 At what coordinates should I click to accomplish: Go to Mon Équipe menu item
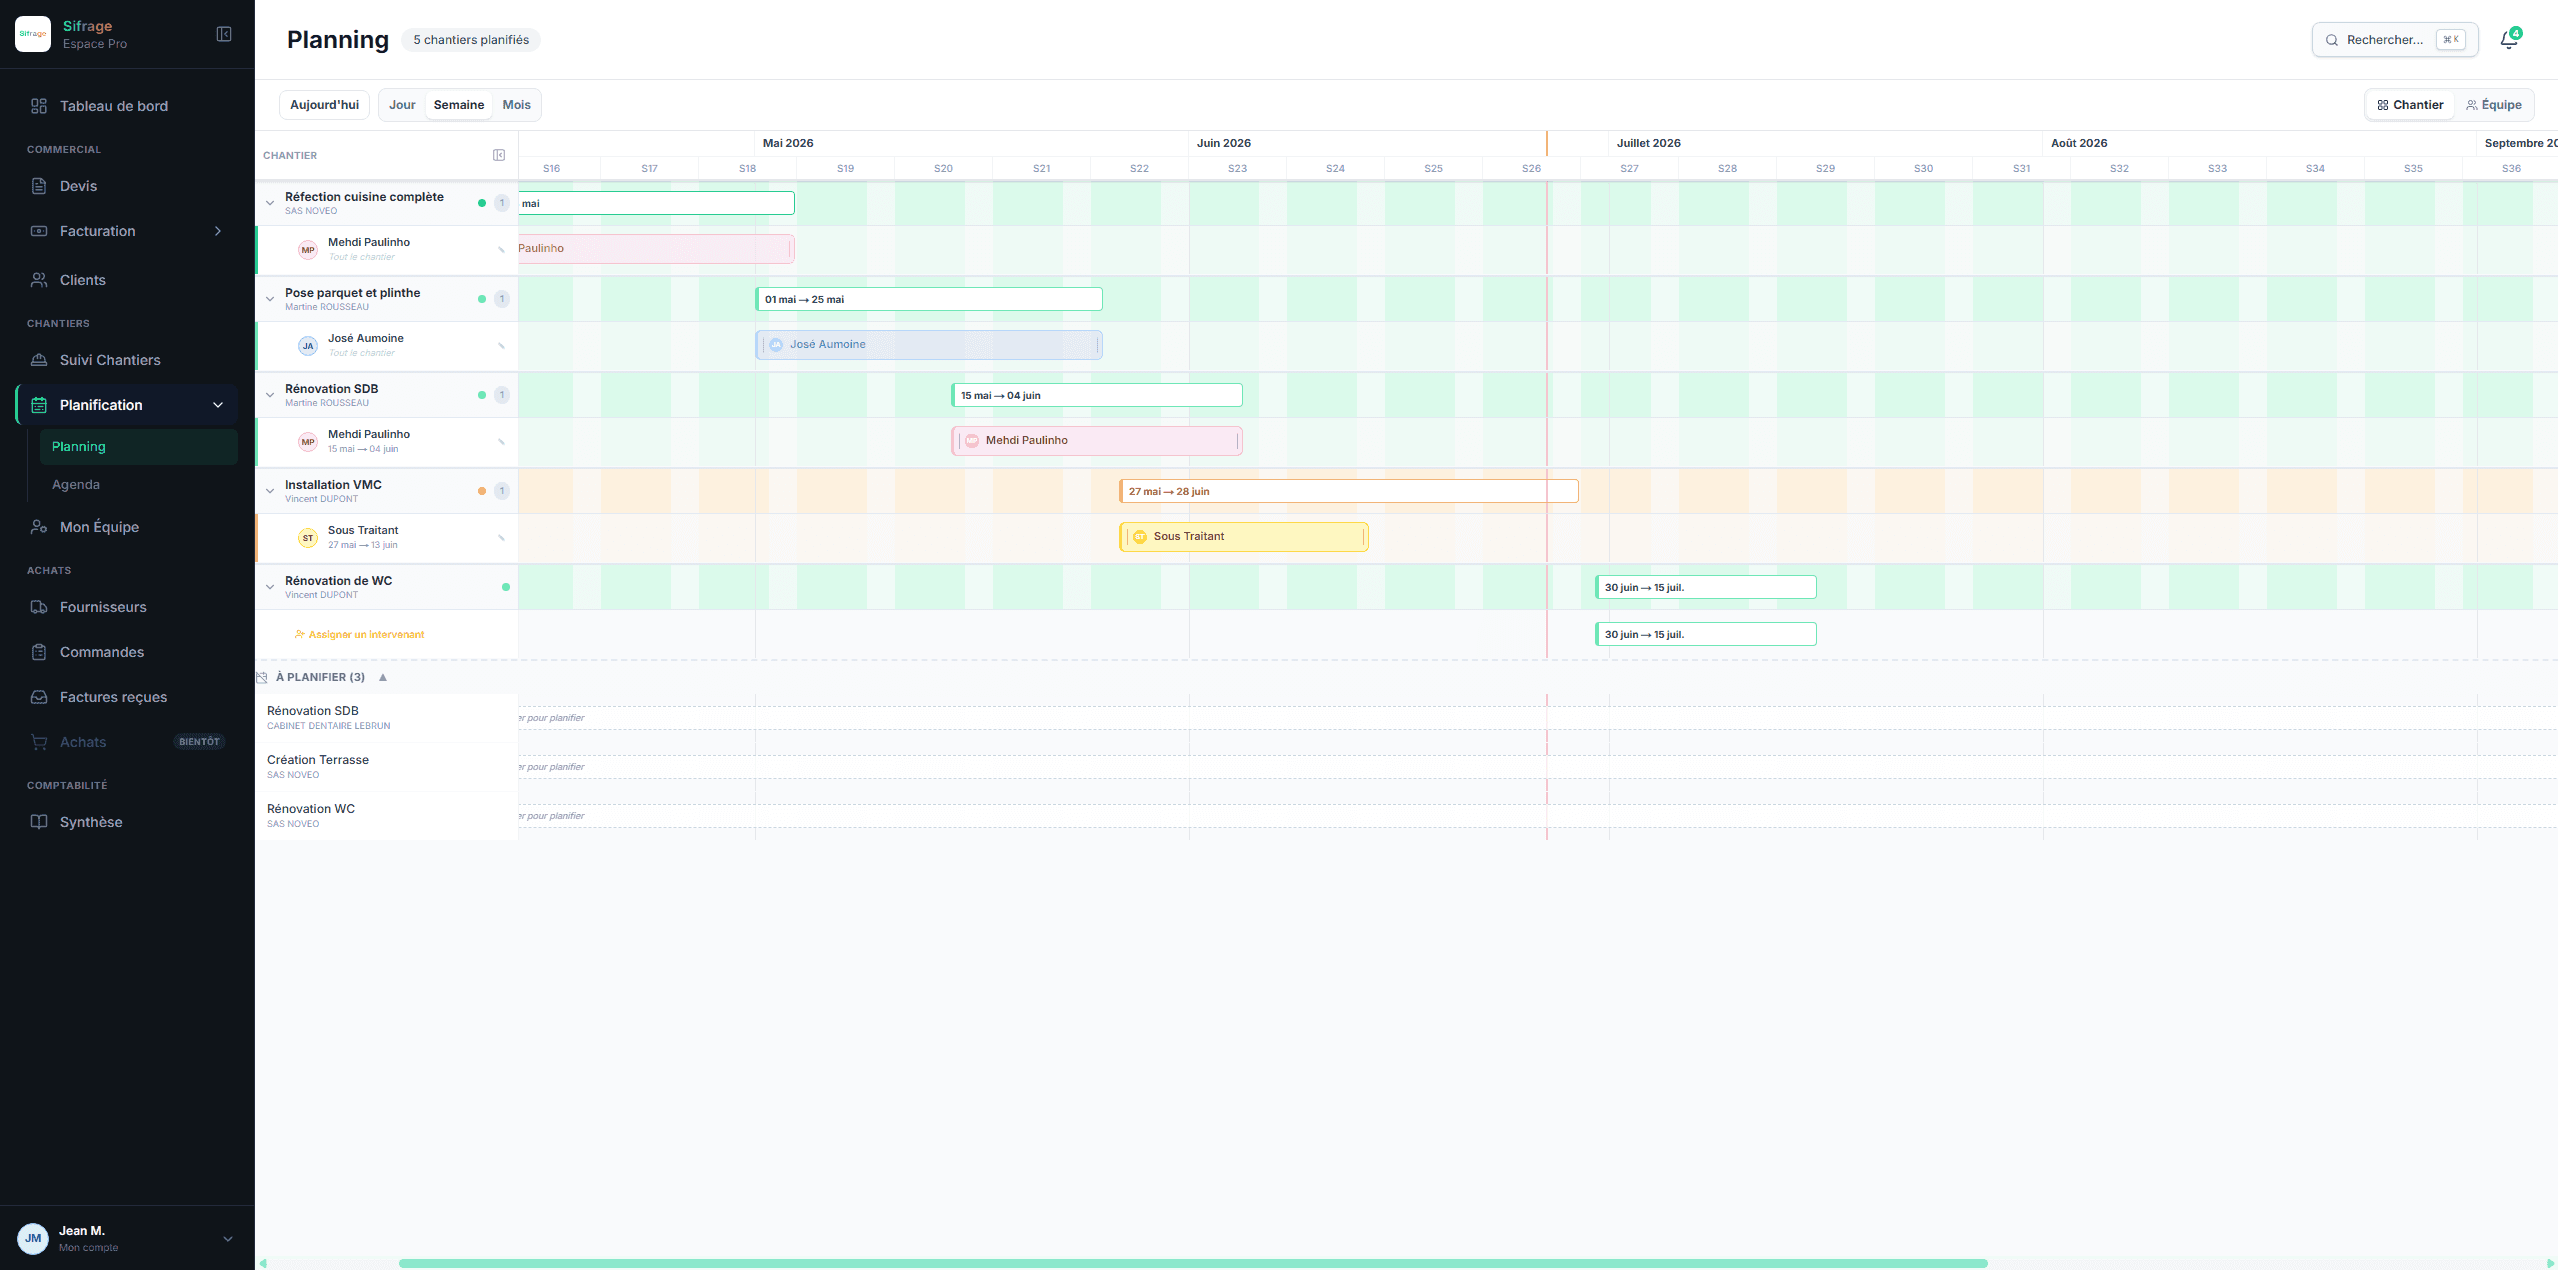[127, 527]
